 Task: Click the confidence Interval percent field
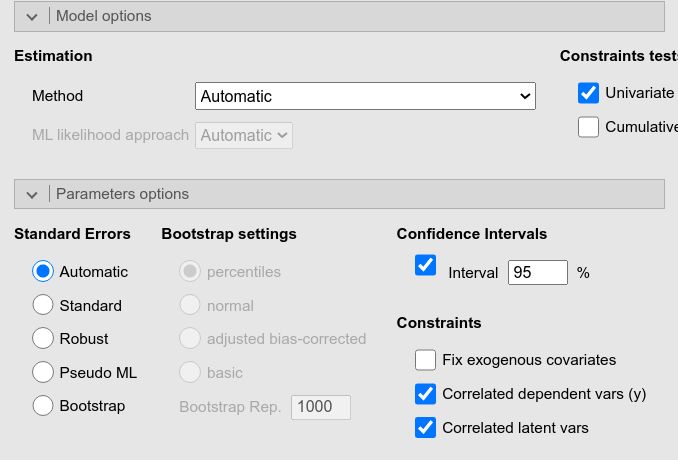(537, 272)
